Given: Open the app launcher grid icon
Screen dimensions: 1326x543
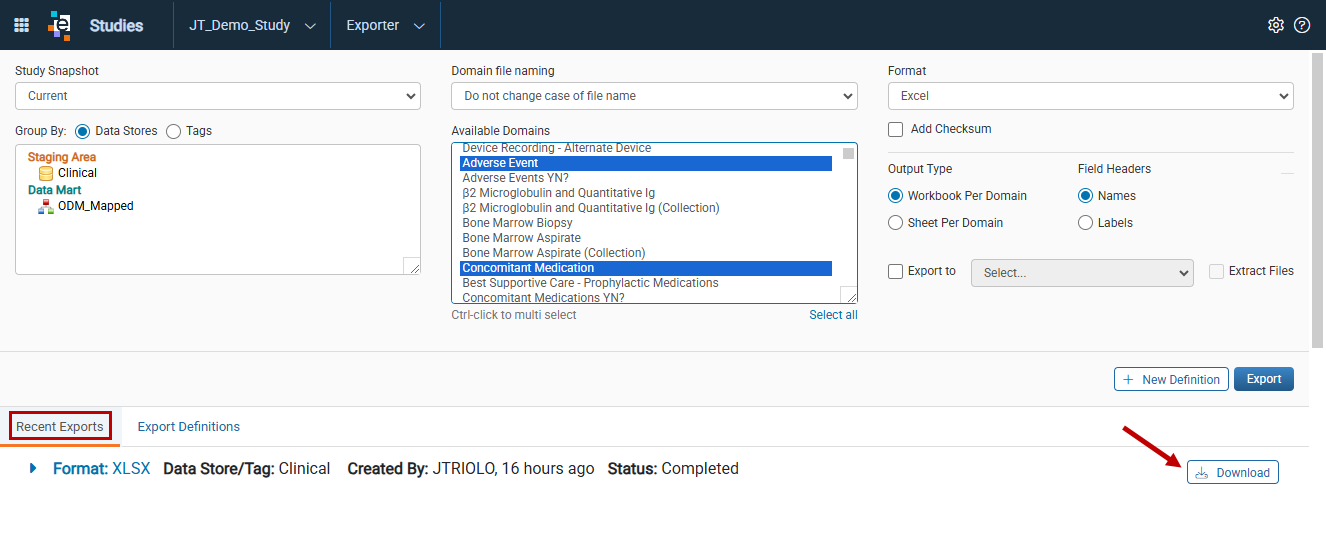Looking at the screenshot, I should click(21, 25).
